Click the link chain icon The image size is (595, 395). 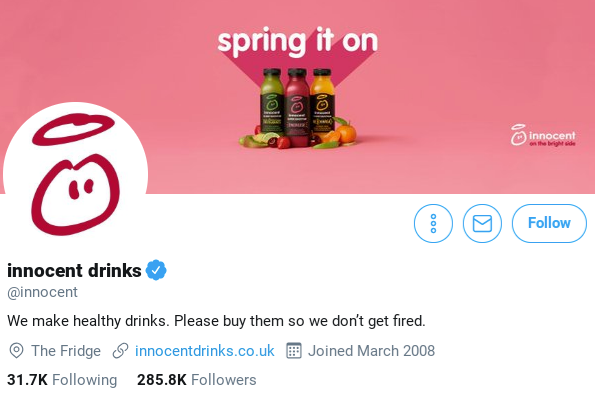tap(121, 351)
